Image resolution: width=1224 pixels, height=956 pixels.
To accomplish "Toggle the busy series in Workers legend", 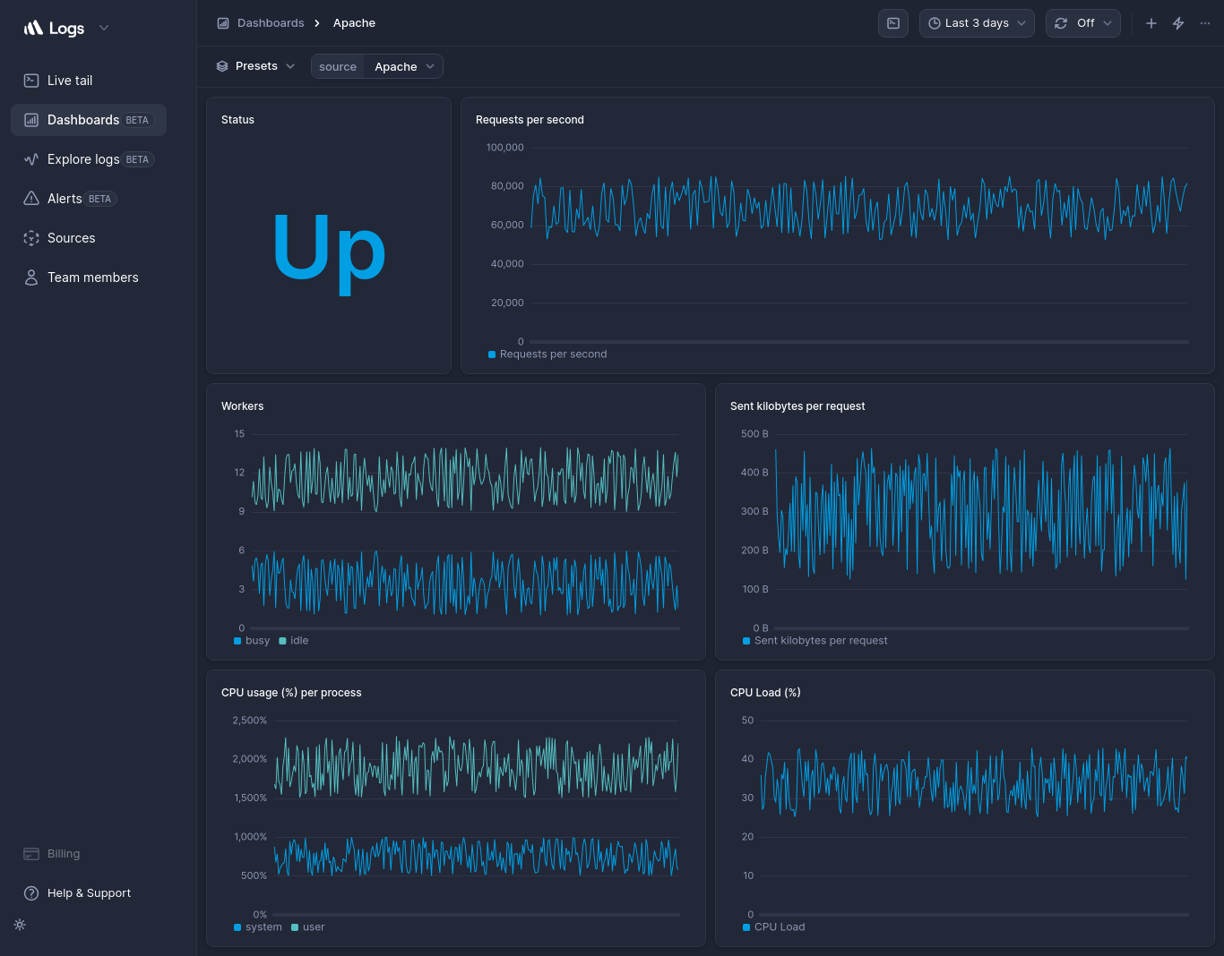I will coord(252,640).
